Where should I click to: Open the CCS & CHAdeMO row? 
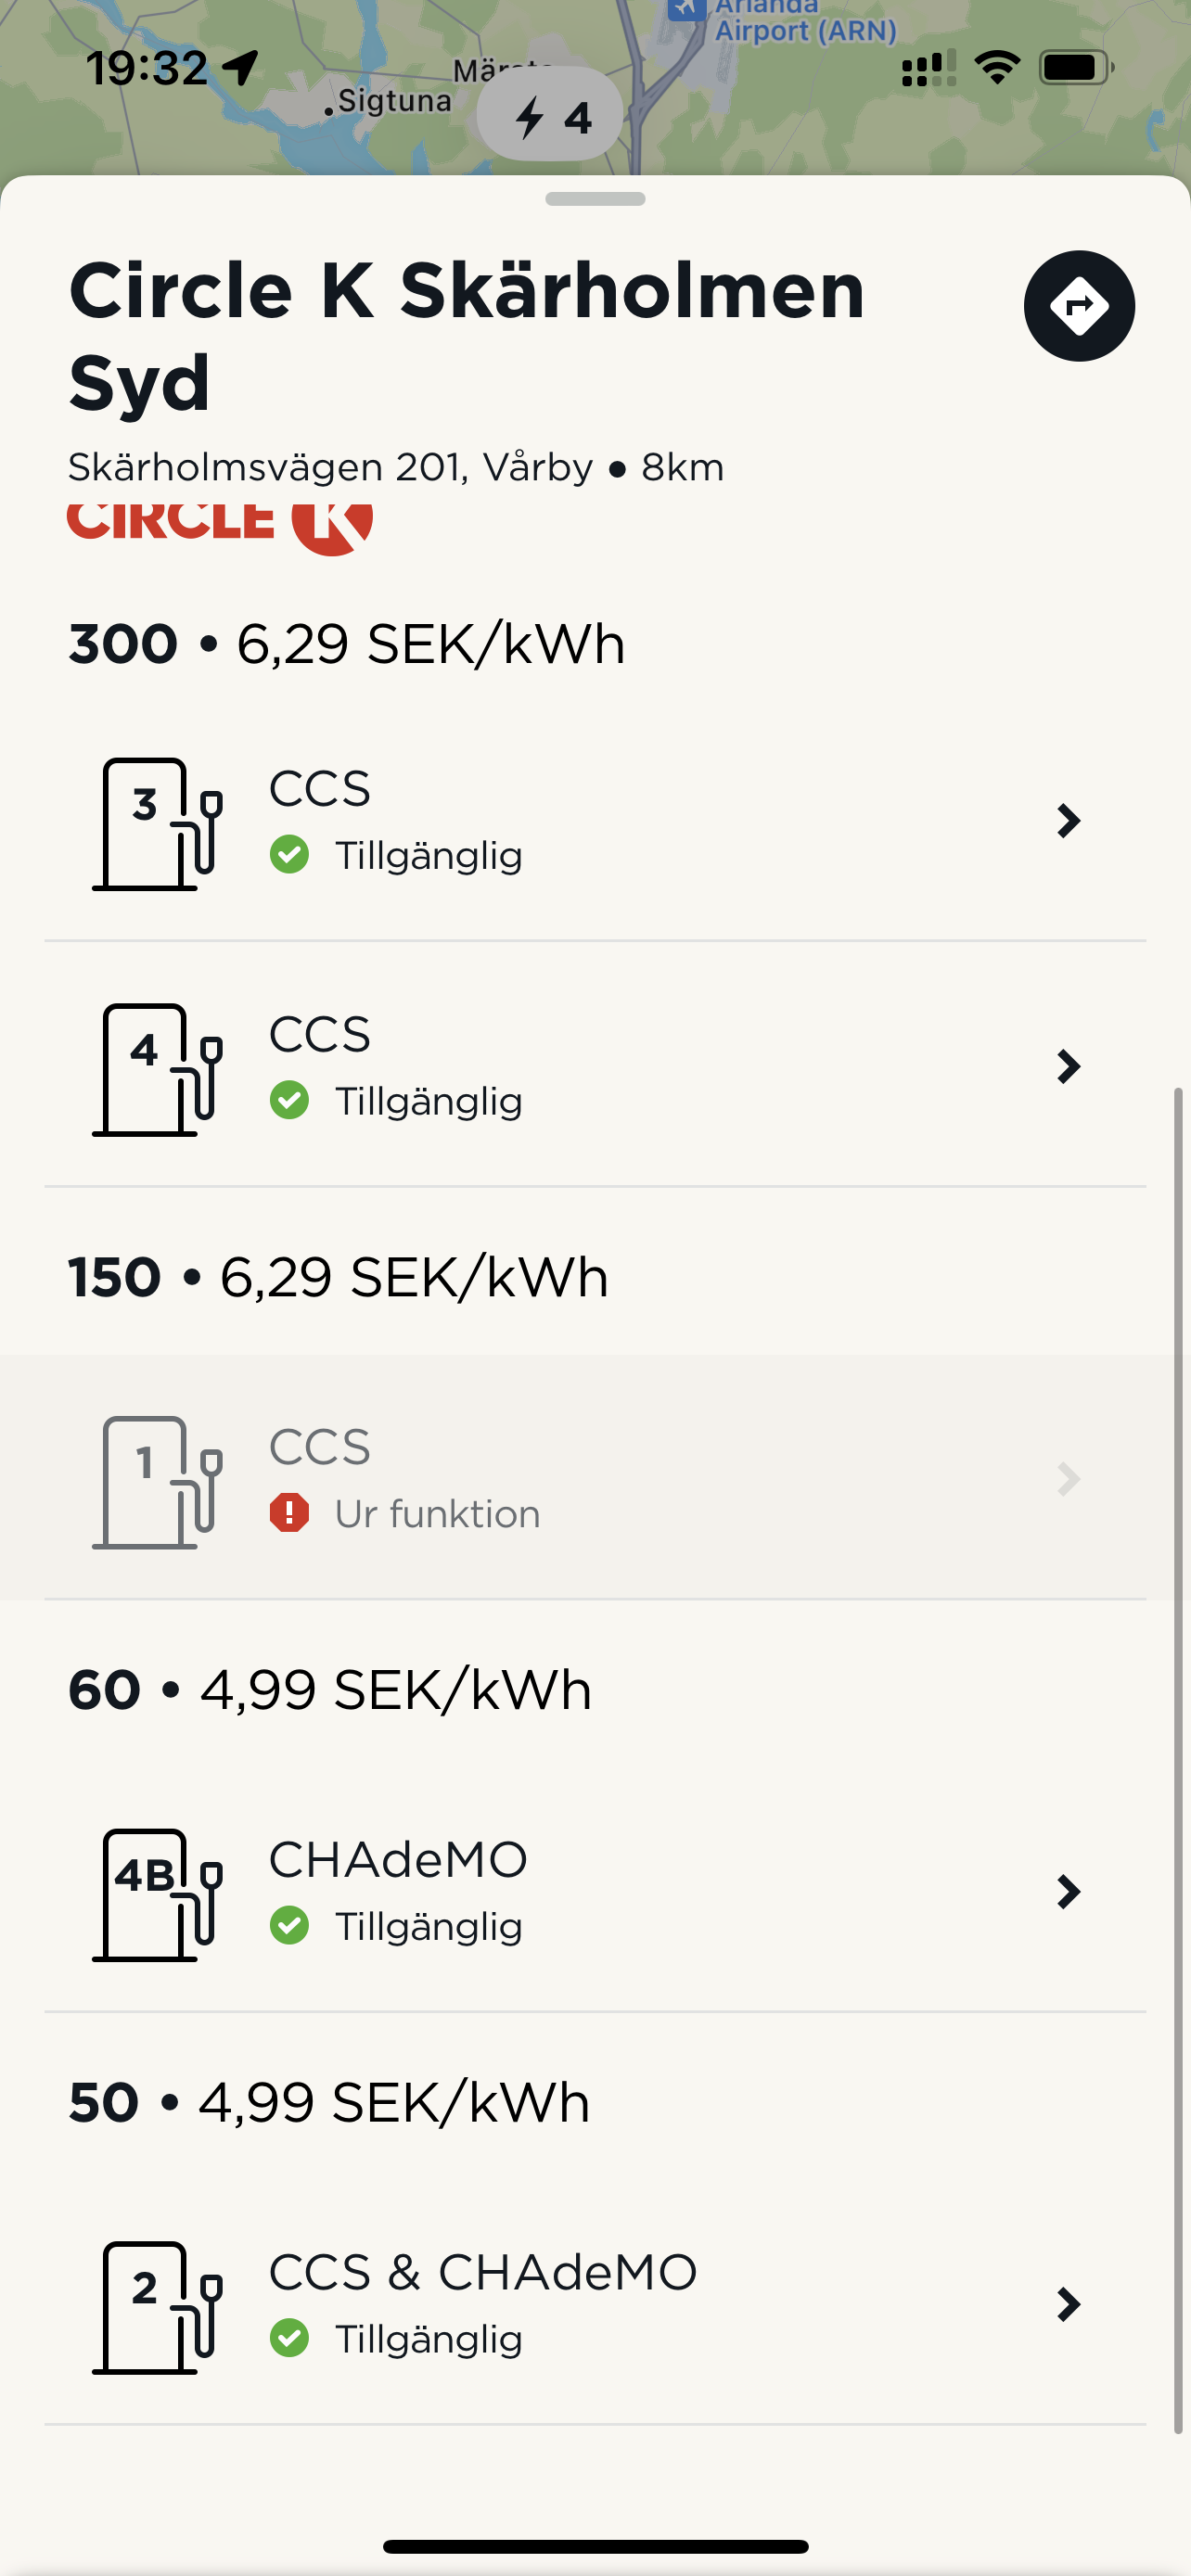[x=595, y=2306]
